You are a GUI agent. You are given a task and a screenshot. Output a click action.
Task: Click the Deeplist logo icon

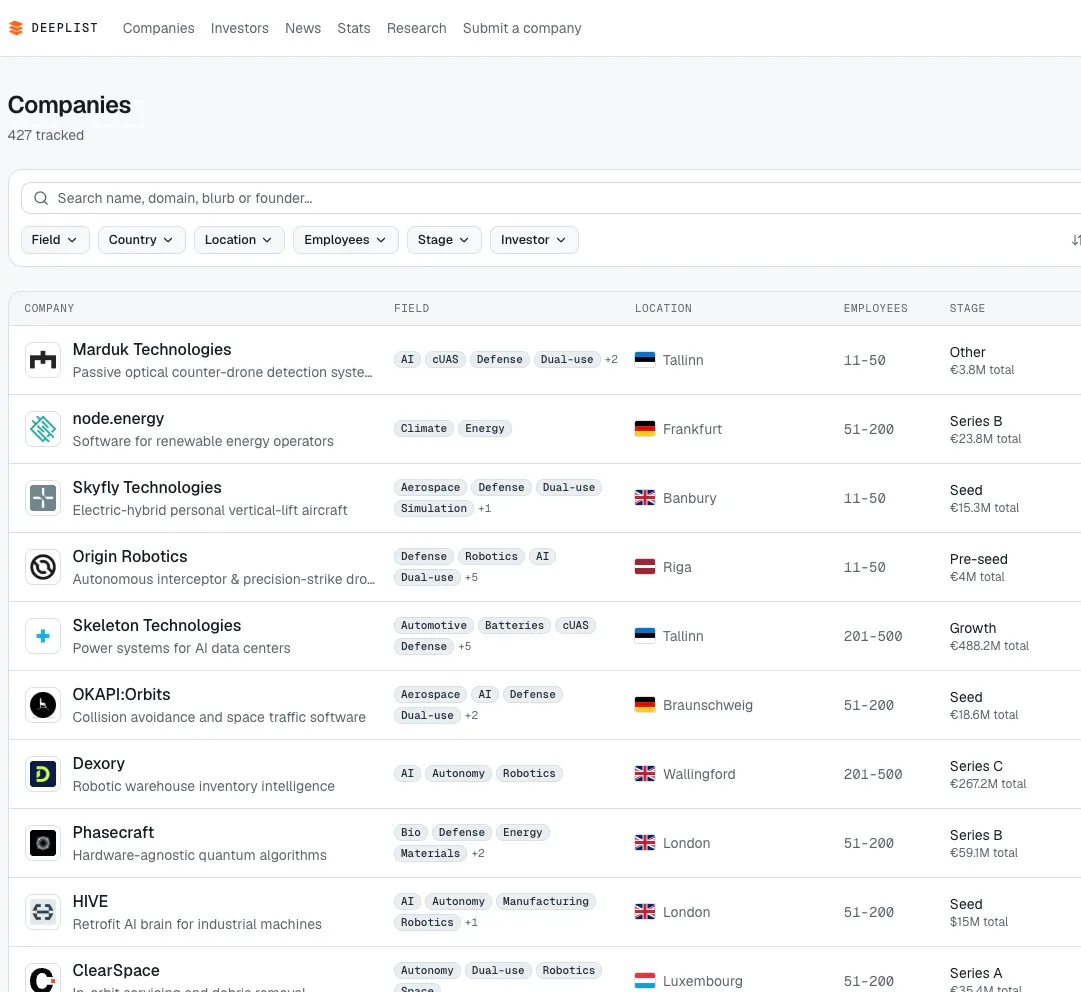point(16,28)
